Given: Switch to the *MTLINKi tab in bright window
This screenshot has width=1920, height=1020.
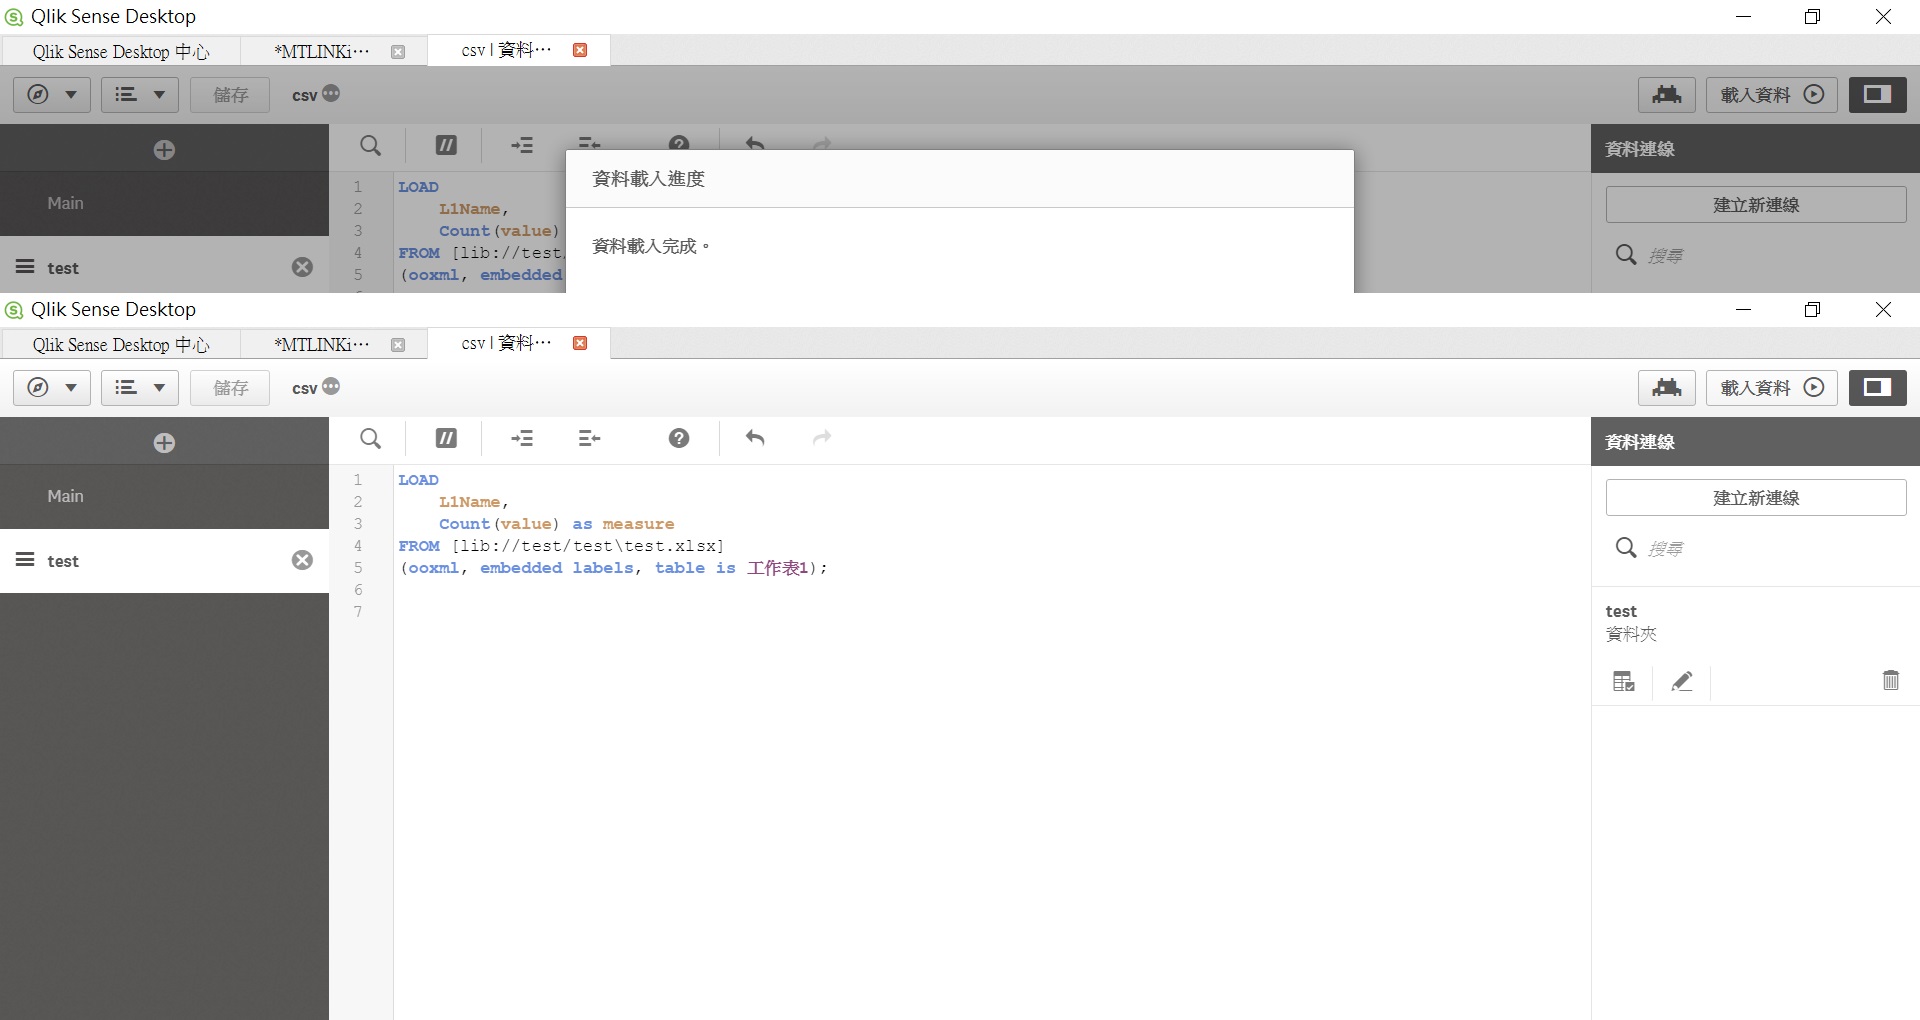Looking at the screenshot, I should [x=322, y=345].
